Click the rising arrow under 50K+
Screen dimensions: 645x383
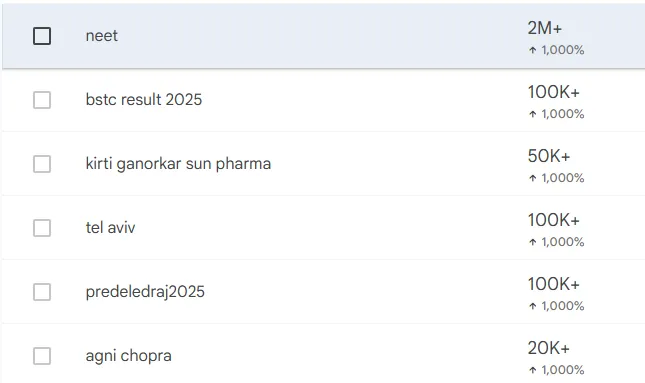533,178
